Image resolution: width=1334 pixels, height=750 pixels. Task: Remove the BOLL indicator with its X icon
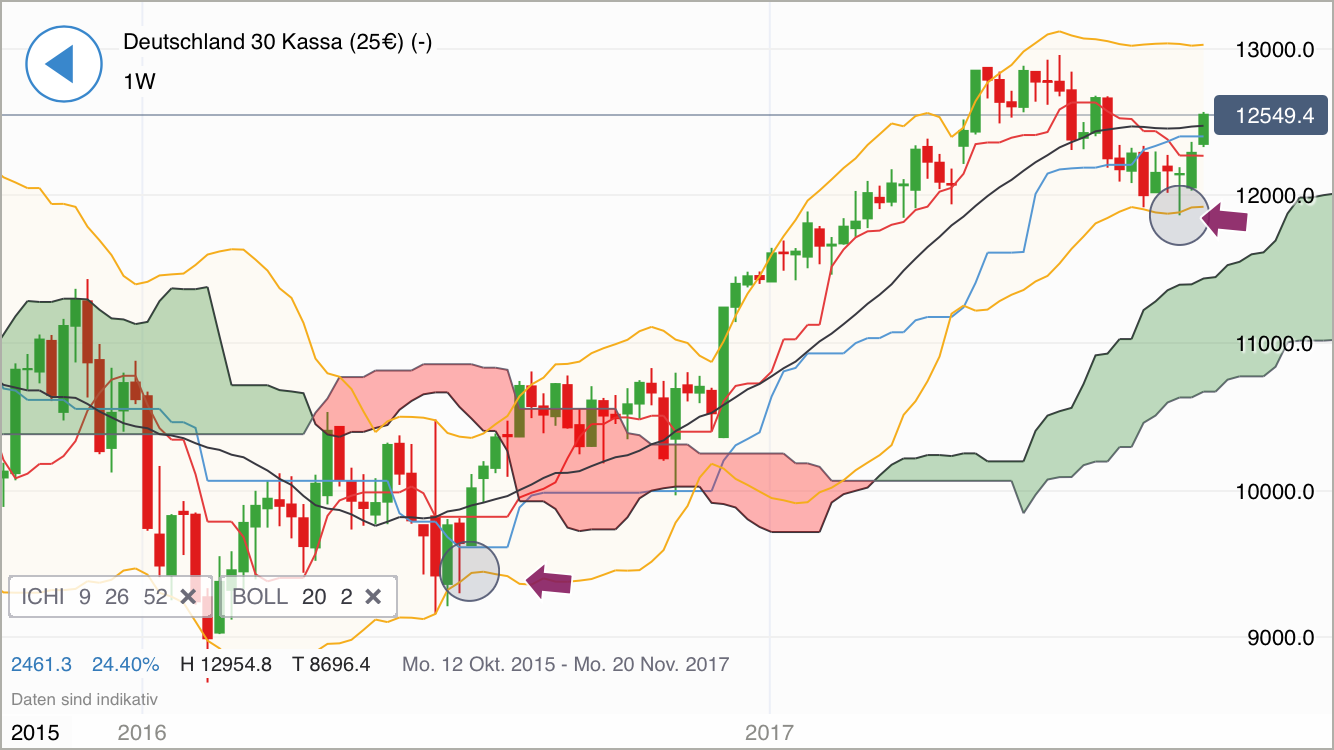click(x=373, y=596)
